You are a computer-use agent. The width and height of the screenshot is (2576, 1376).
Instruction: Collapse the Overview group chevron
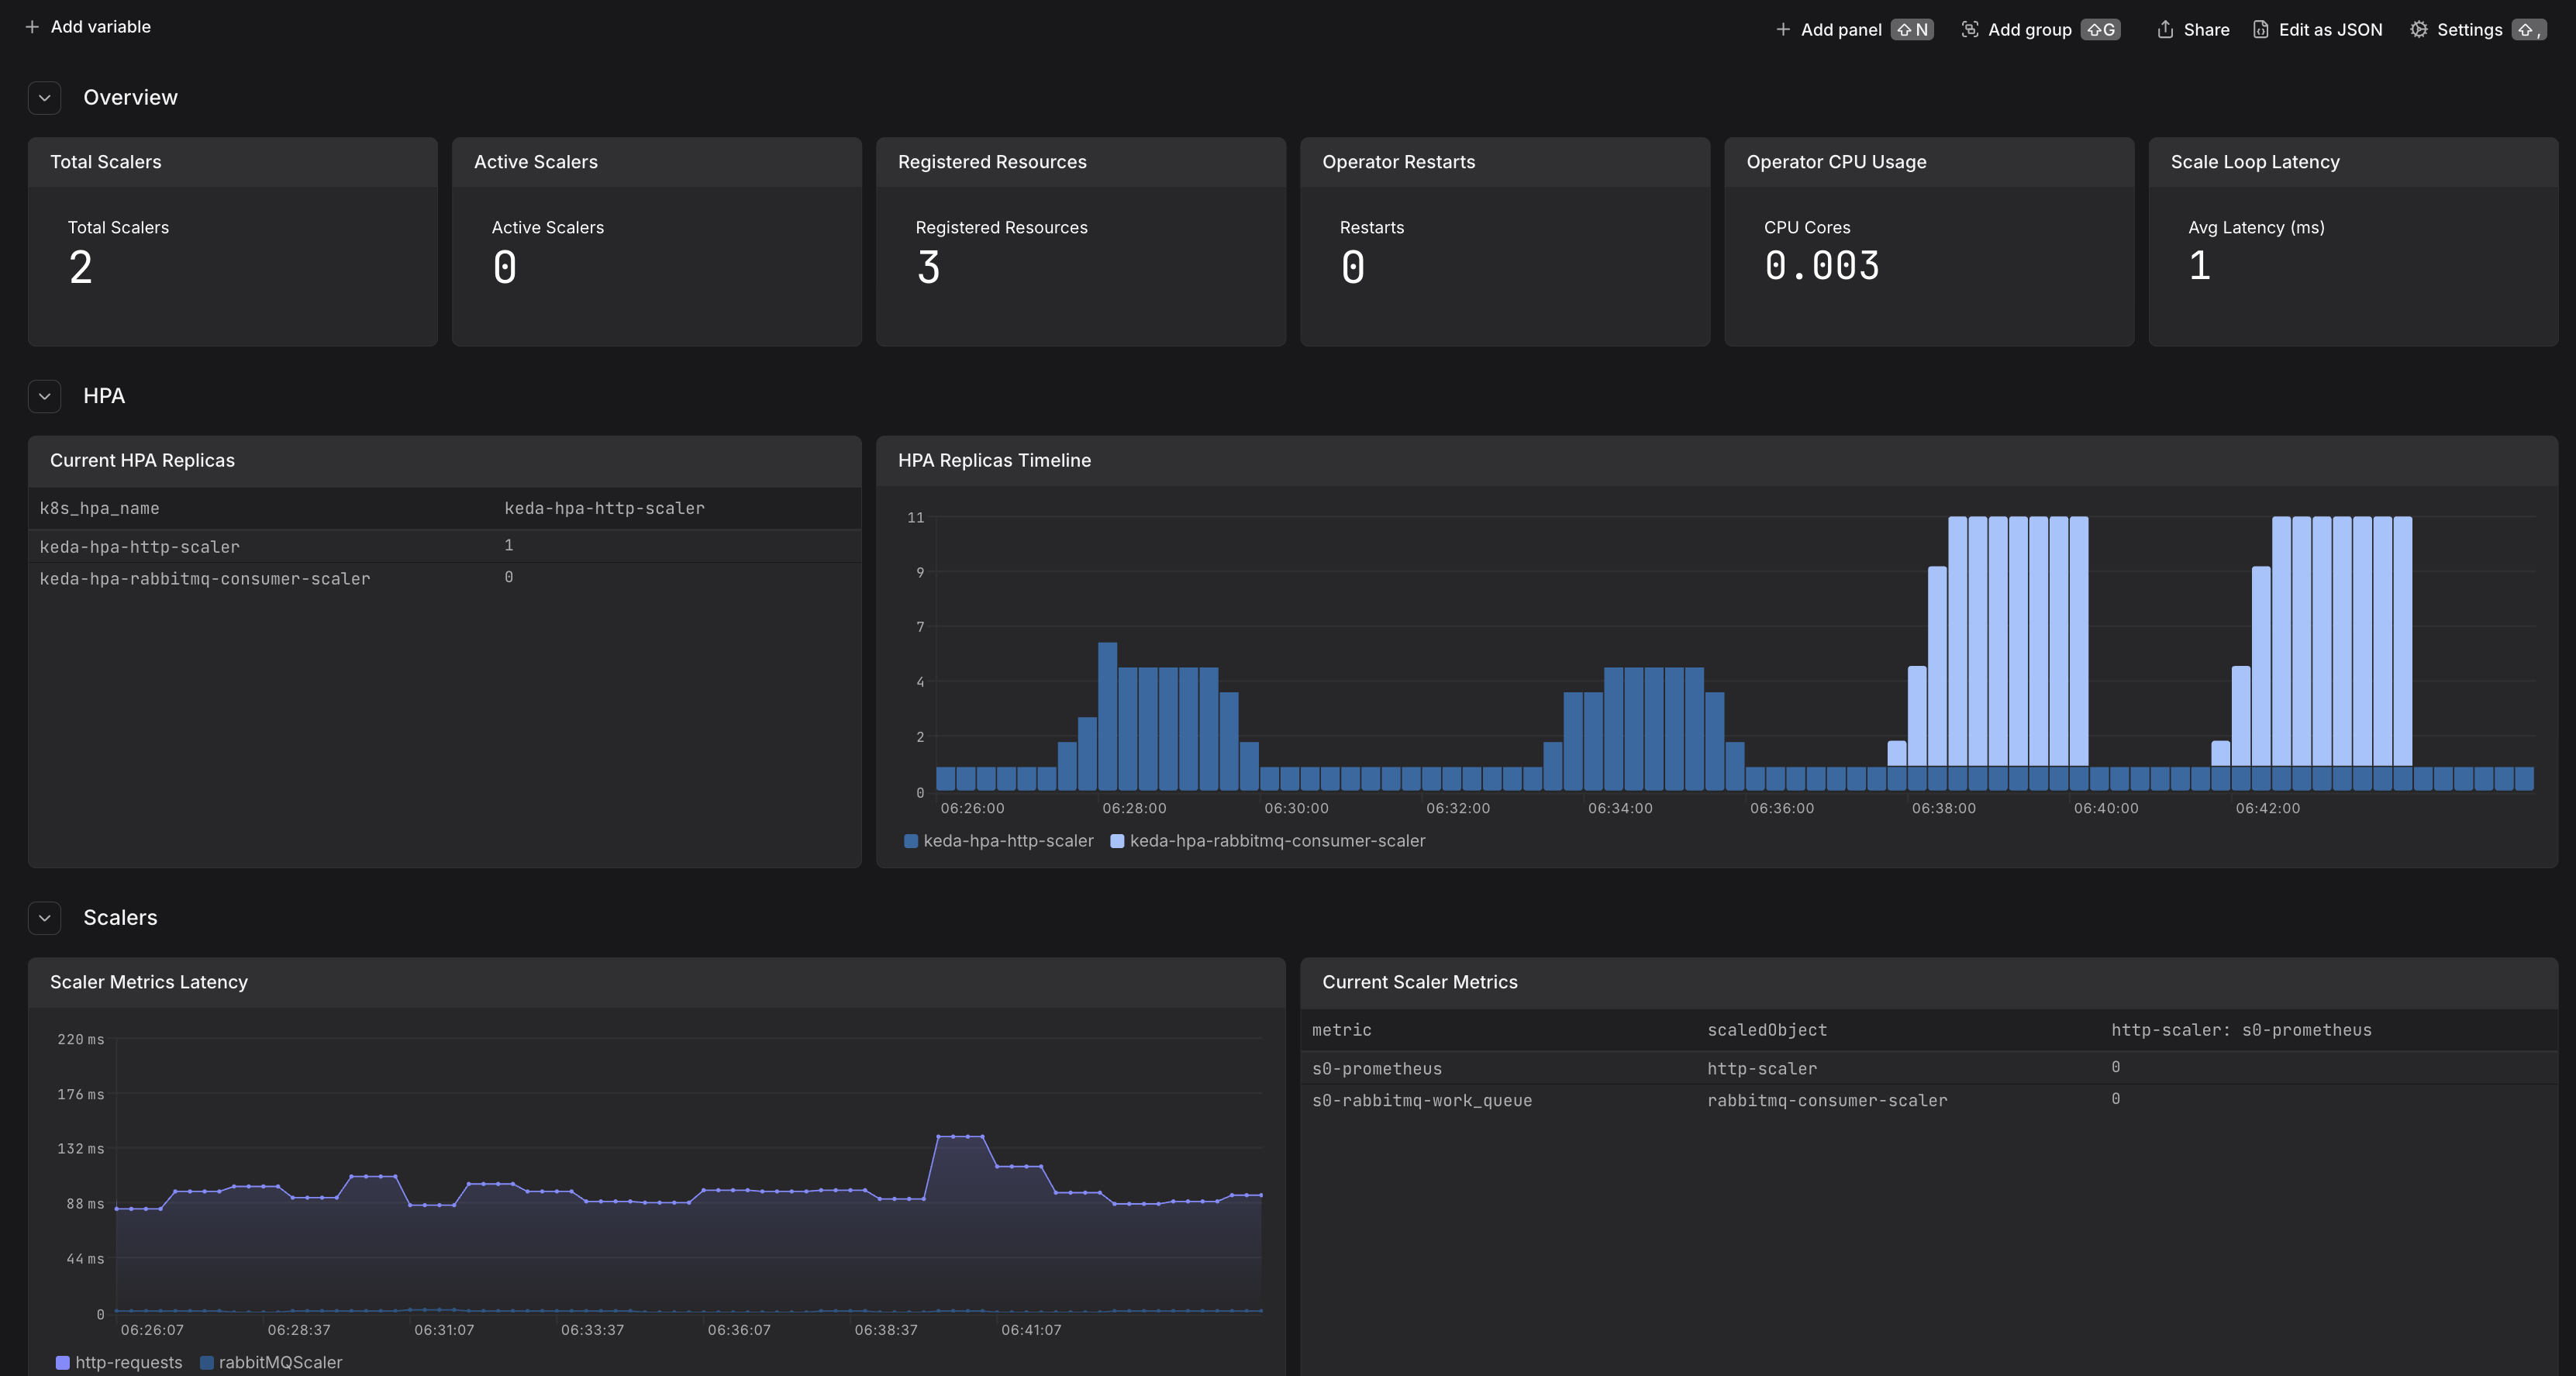click(45, 98)
